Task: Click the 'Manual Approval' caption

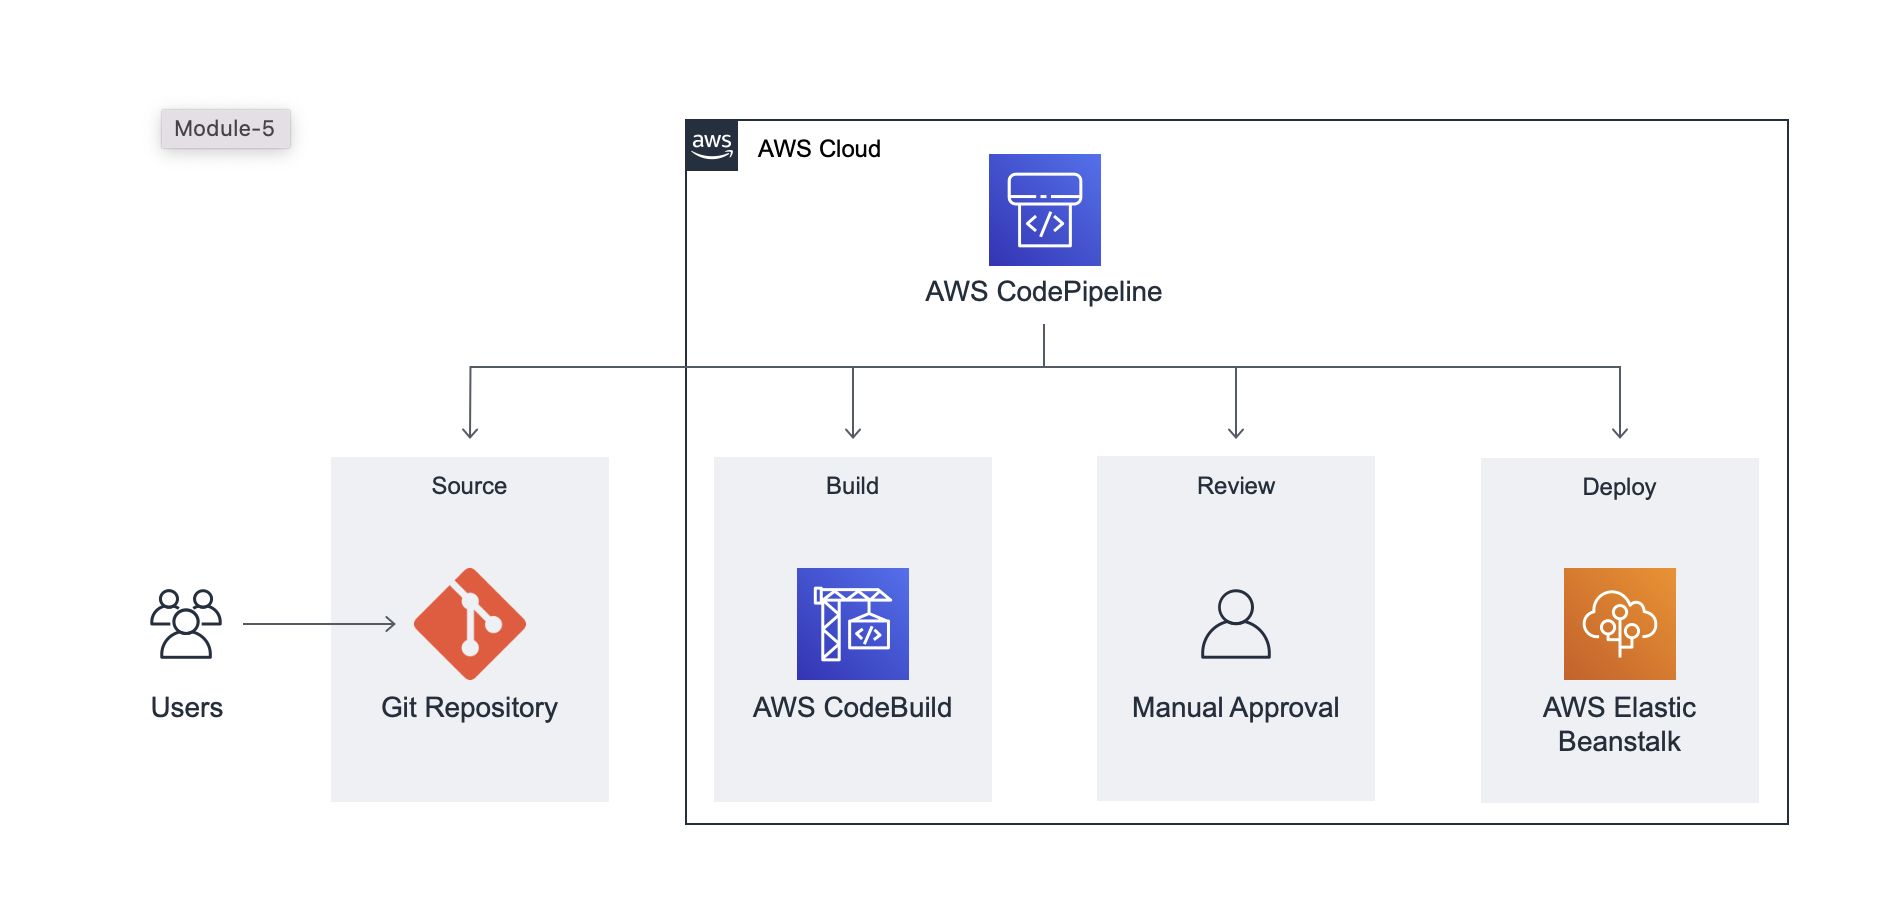Action: 1235,709
